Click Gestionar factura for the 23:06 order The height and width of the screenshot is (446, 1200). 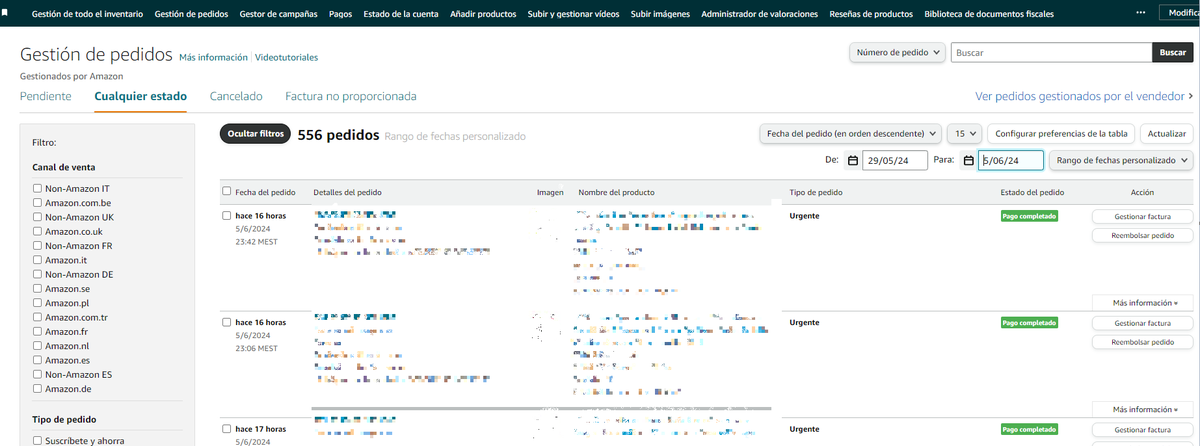(1142, 323)
